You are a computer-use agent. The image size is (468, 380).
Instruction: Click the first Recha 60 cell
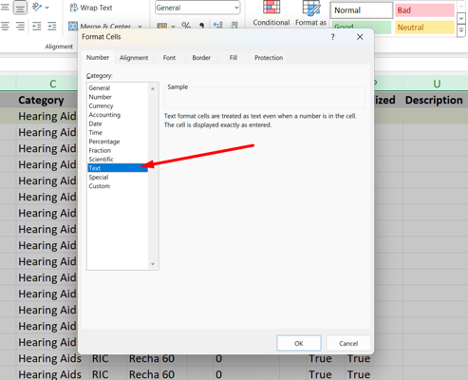tap(152, 358)
